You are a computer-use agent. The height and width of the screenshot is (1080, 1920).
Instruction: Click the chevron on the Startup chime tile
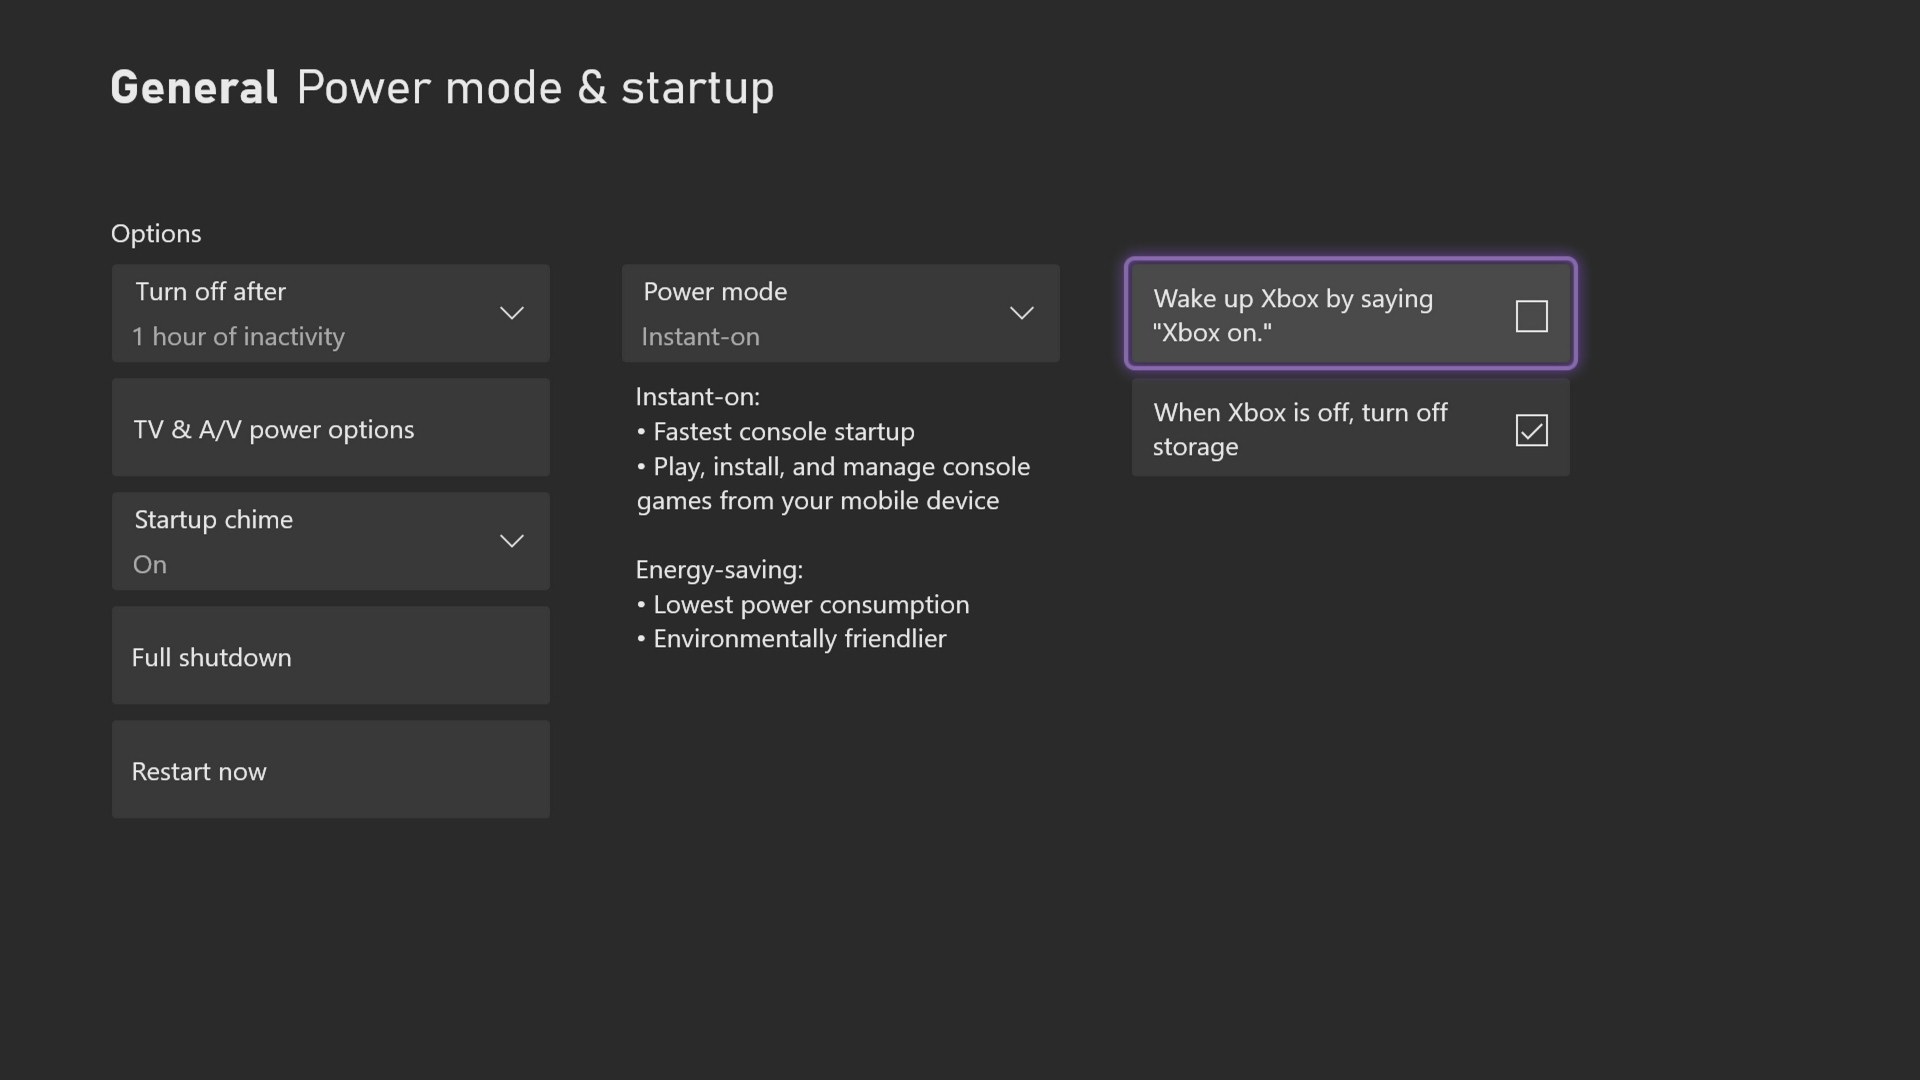point(511,540)
